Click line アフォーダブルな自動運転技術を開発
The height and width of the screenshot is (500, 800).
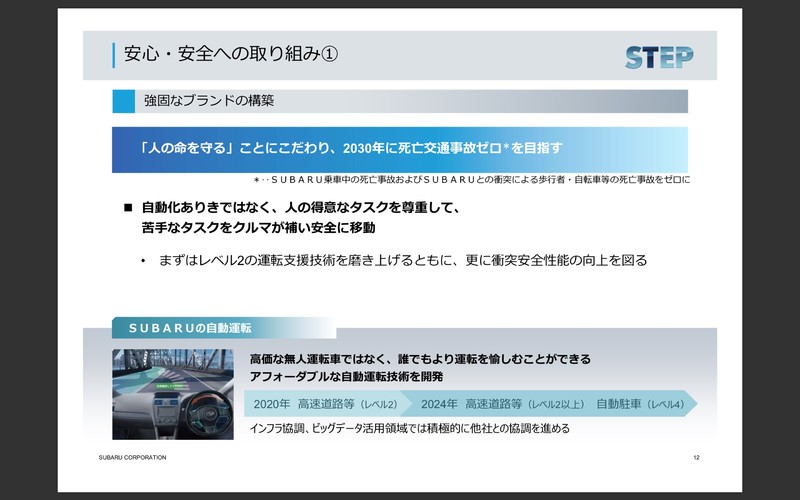tap(346, 377)
